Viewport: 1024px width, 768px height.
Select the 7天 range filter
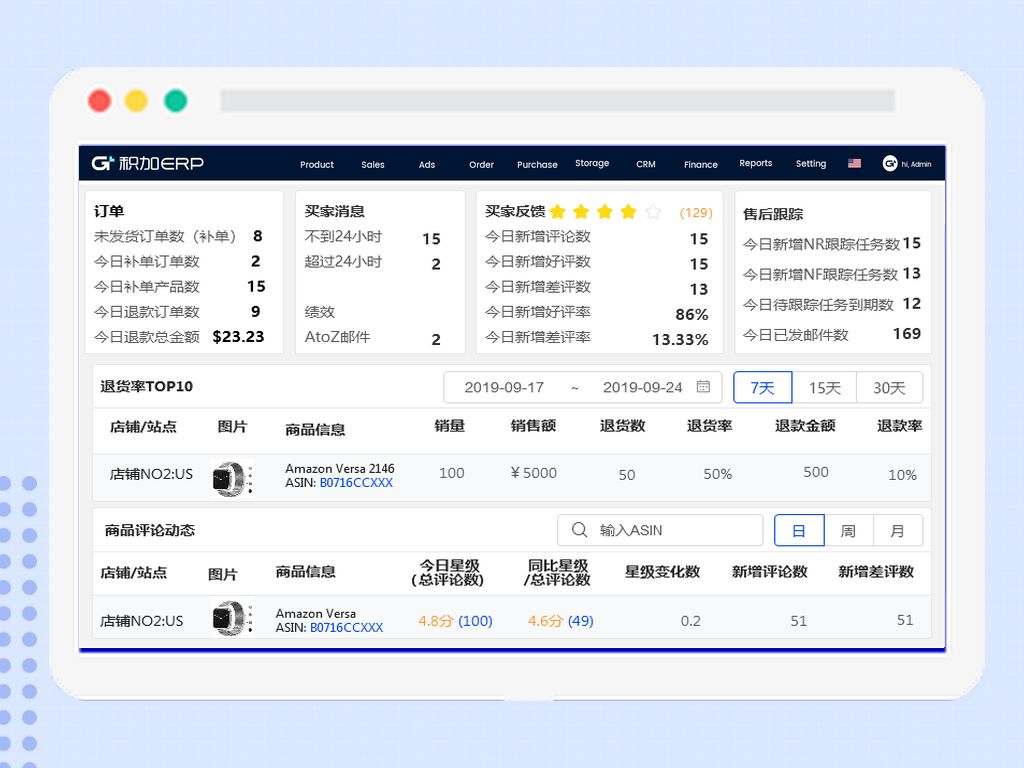pos(762,387)
